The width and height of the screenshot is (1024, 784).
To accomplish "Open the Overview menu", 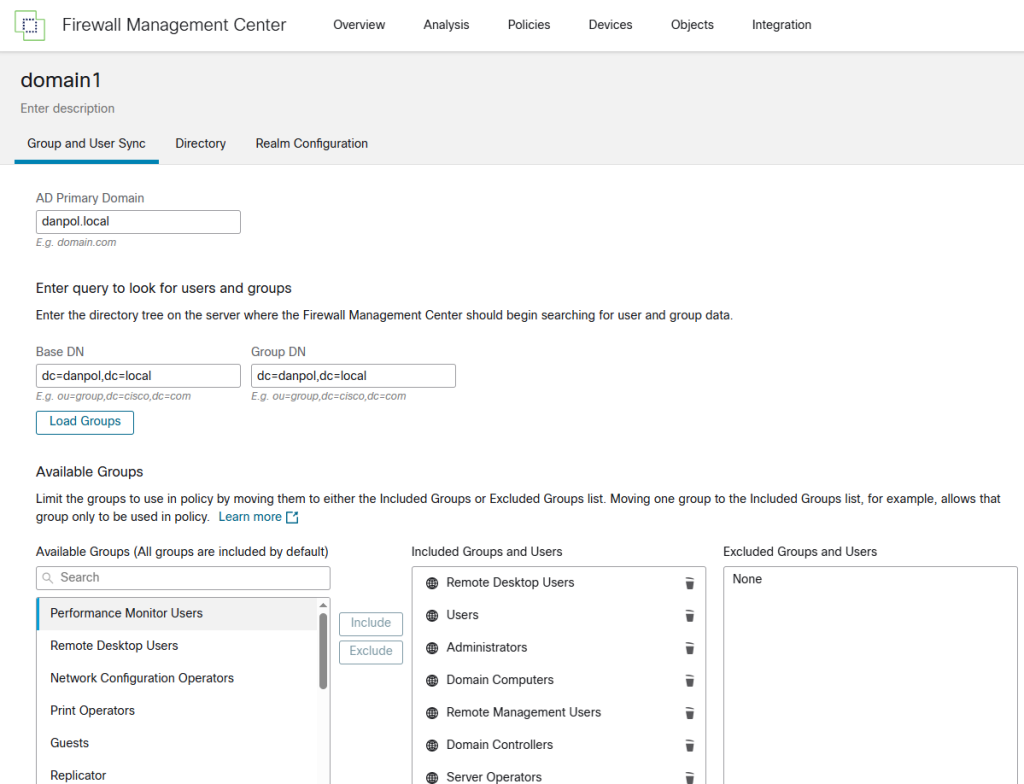I will (359, 25).
